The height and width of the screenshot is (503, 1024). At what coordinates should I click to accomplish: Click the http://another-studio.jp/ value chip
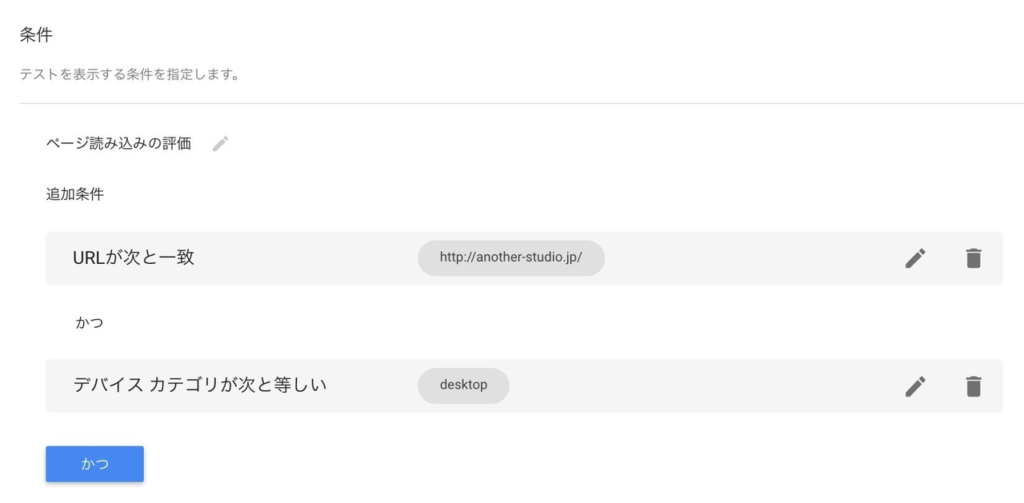pyautogui.click(x=511, y=257)
